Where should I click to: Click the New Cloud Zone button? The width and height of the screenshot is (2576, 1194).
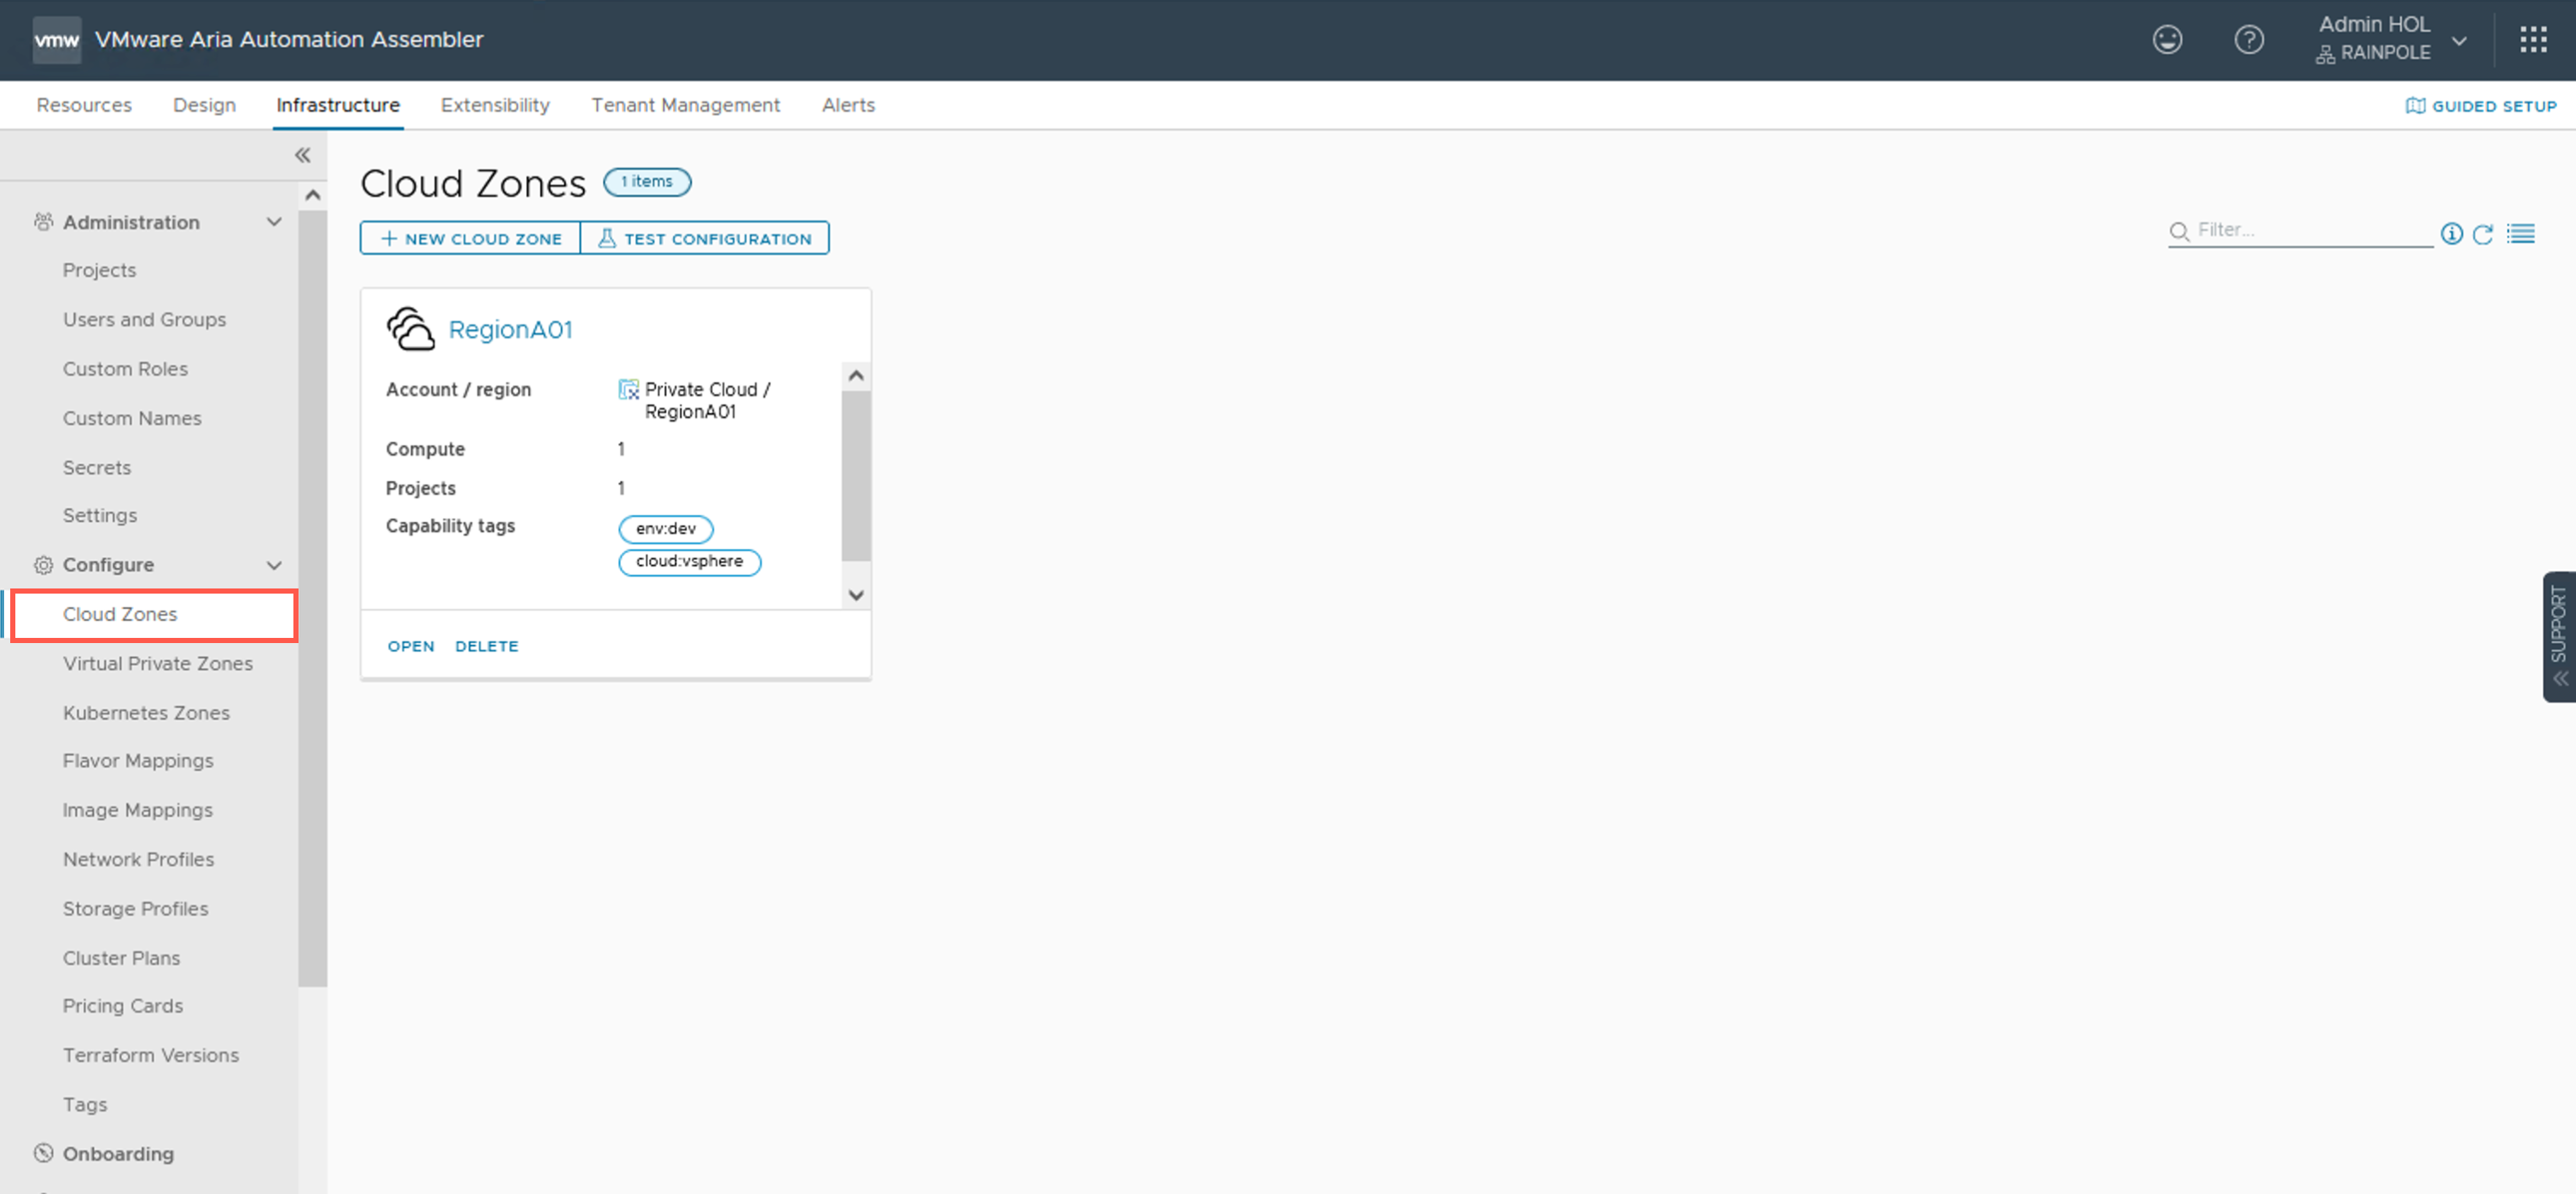(x=470, y=239)
